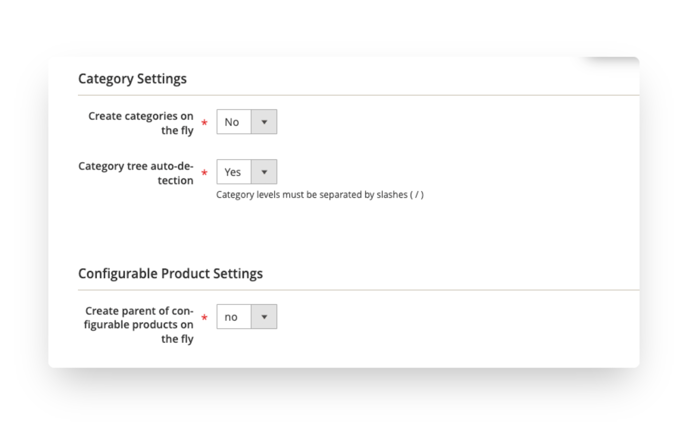Click the 'Category tree auto-detection' label

coord(136,173)
